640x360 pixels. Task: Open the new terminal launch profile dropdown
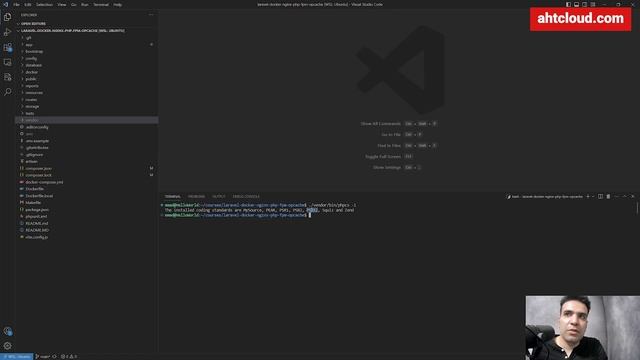[x=593, y=196]
